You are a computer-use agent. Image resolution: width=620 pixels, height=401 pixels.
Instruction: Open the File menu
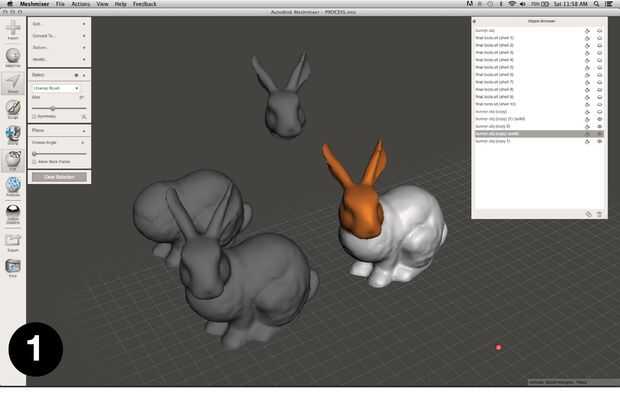[x=60, y=4]
